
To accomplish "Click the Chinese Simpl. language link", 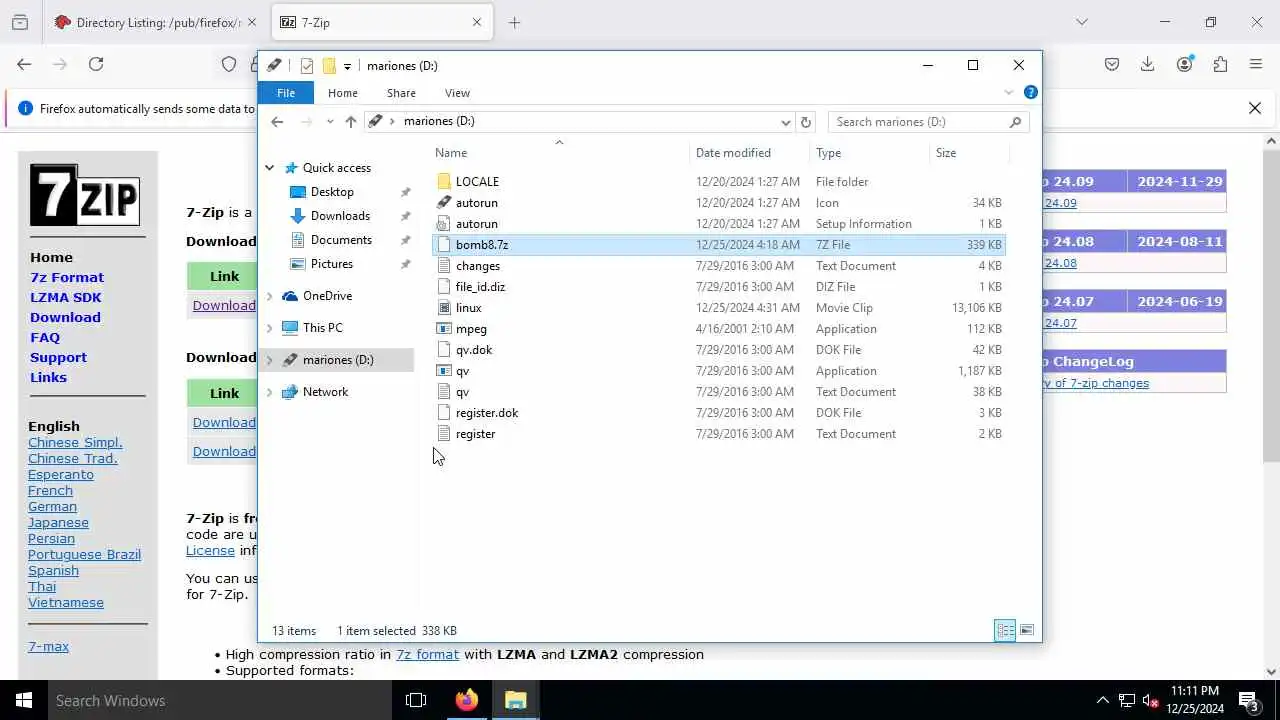I will 75,442.
